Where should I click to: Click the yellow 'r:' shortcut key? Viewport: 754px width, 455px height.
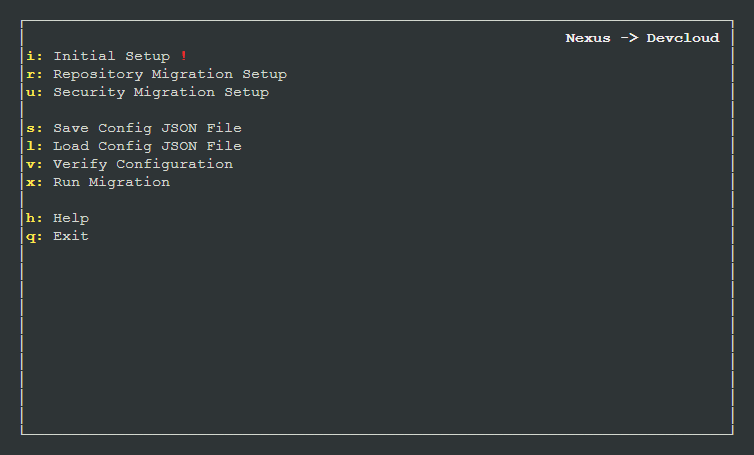tap(33, 74)
